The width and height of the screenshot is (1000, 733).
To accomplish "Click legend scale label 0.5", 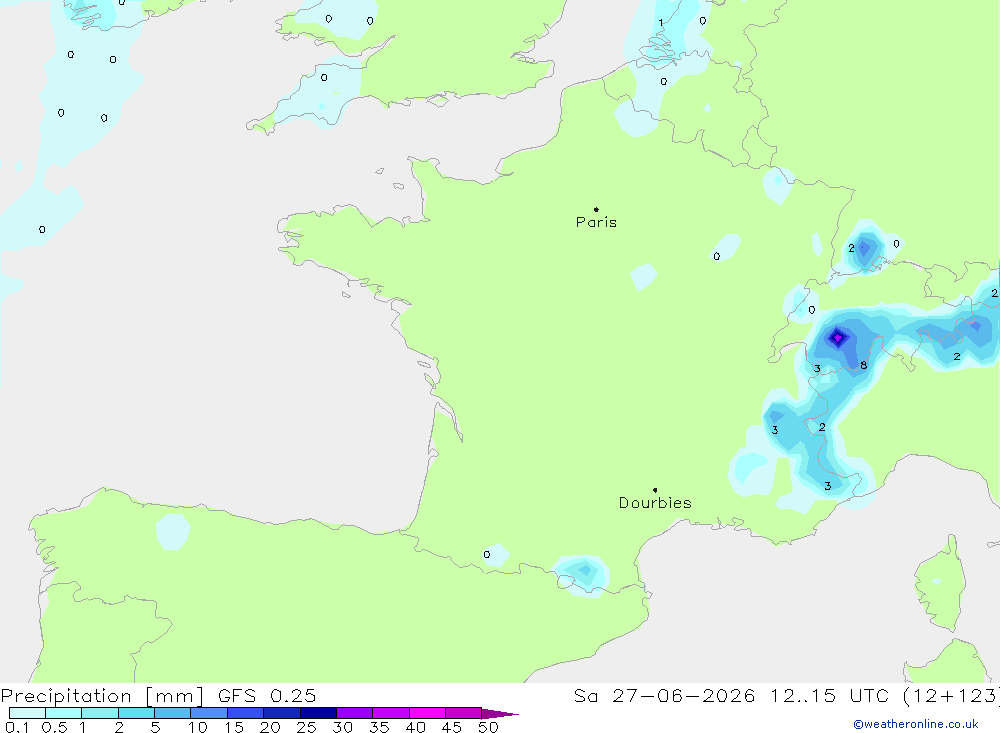I will click(54, 727).
